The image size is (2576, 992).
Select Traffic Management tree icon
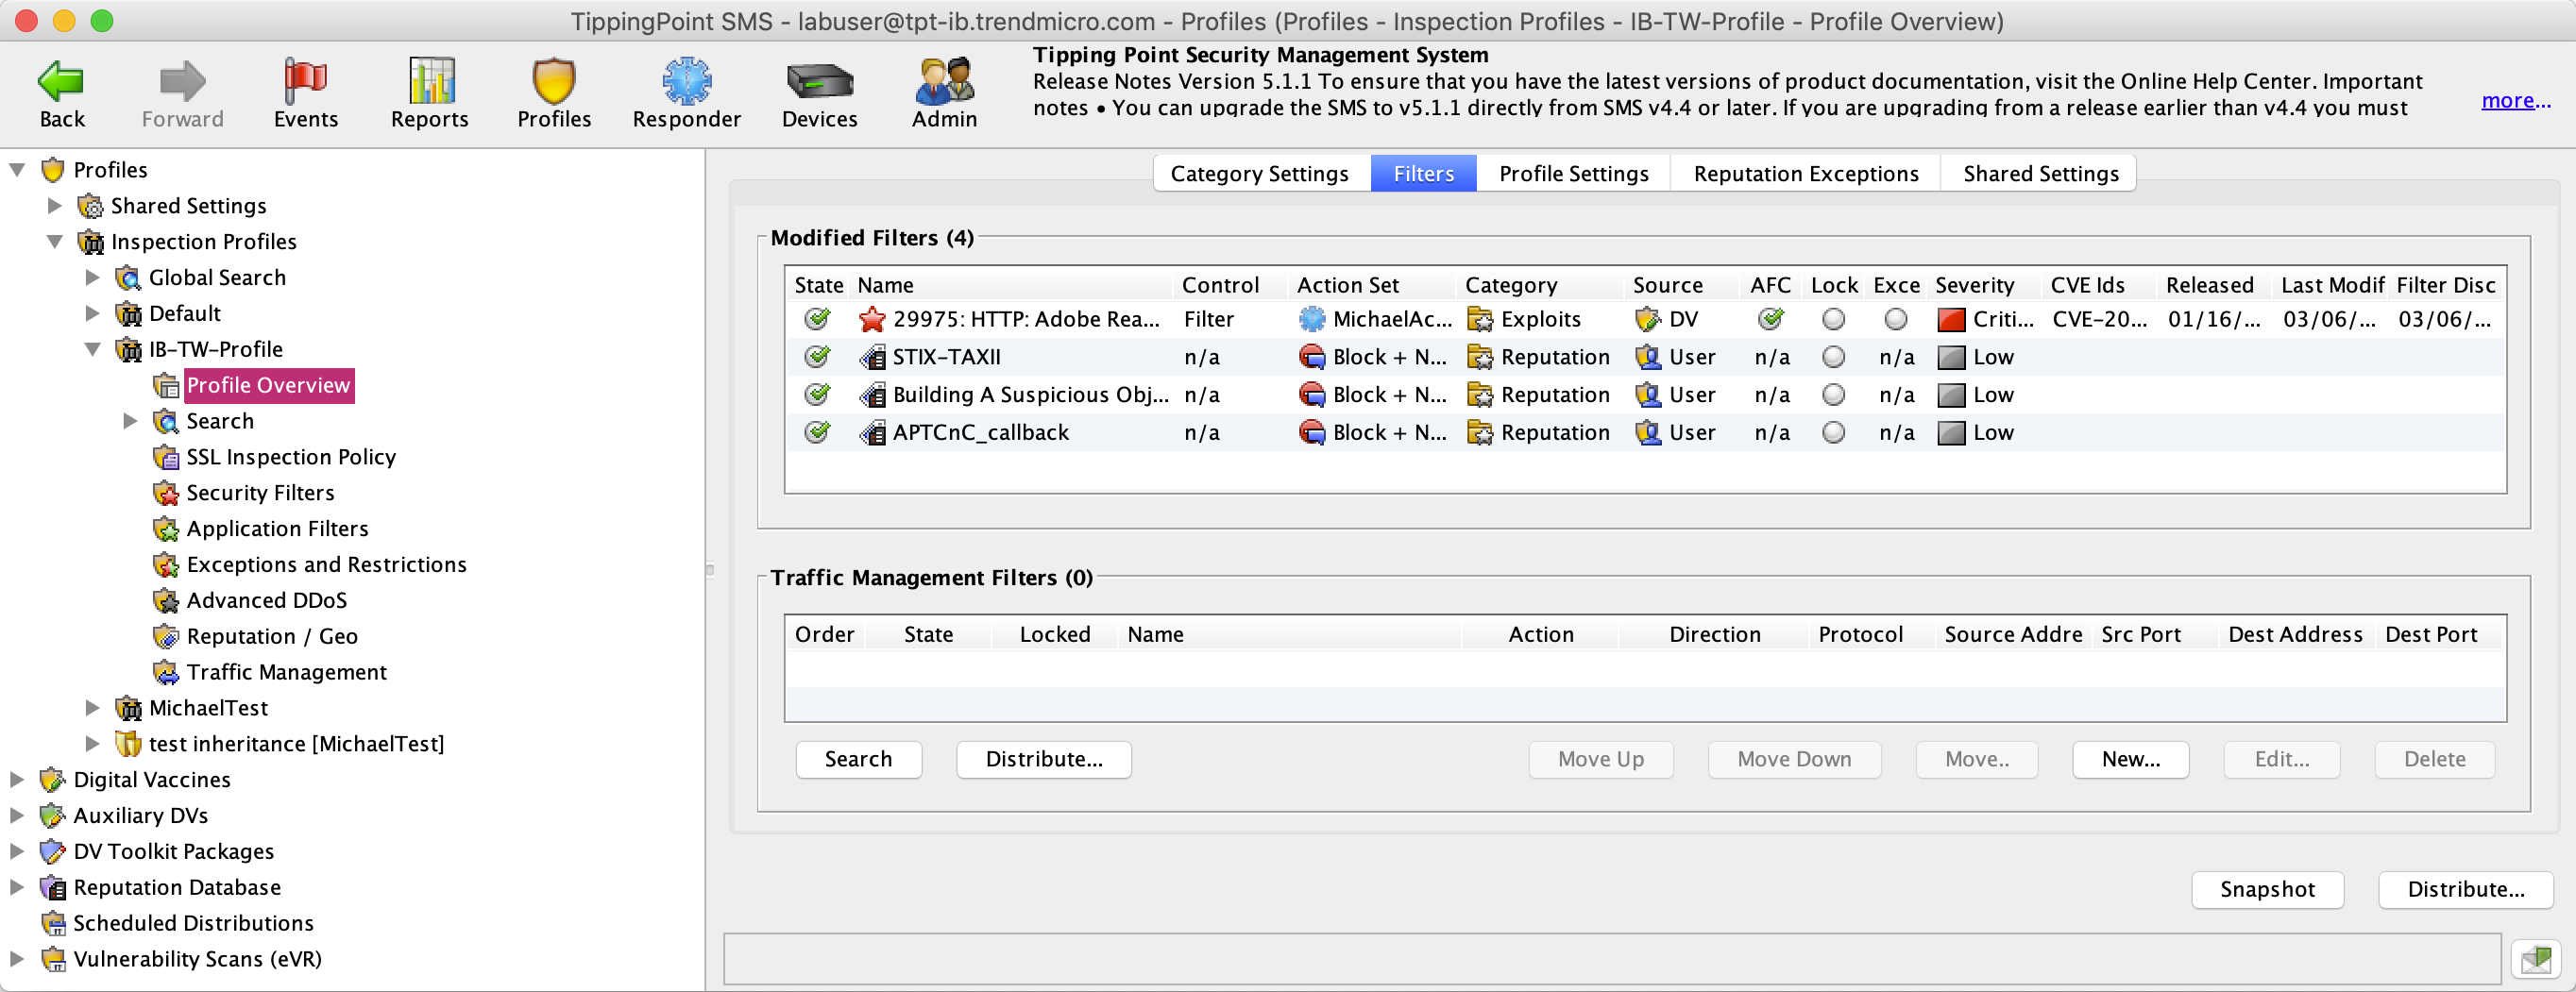point(166,672)
